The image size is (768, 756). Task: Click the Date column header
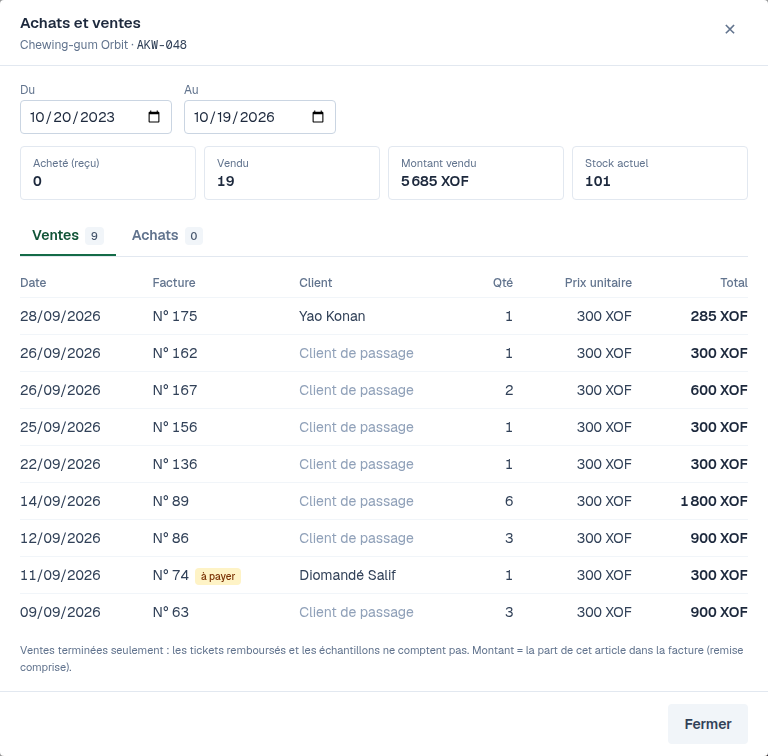click(x=33, y=283)
